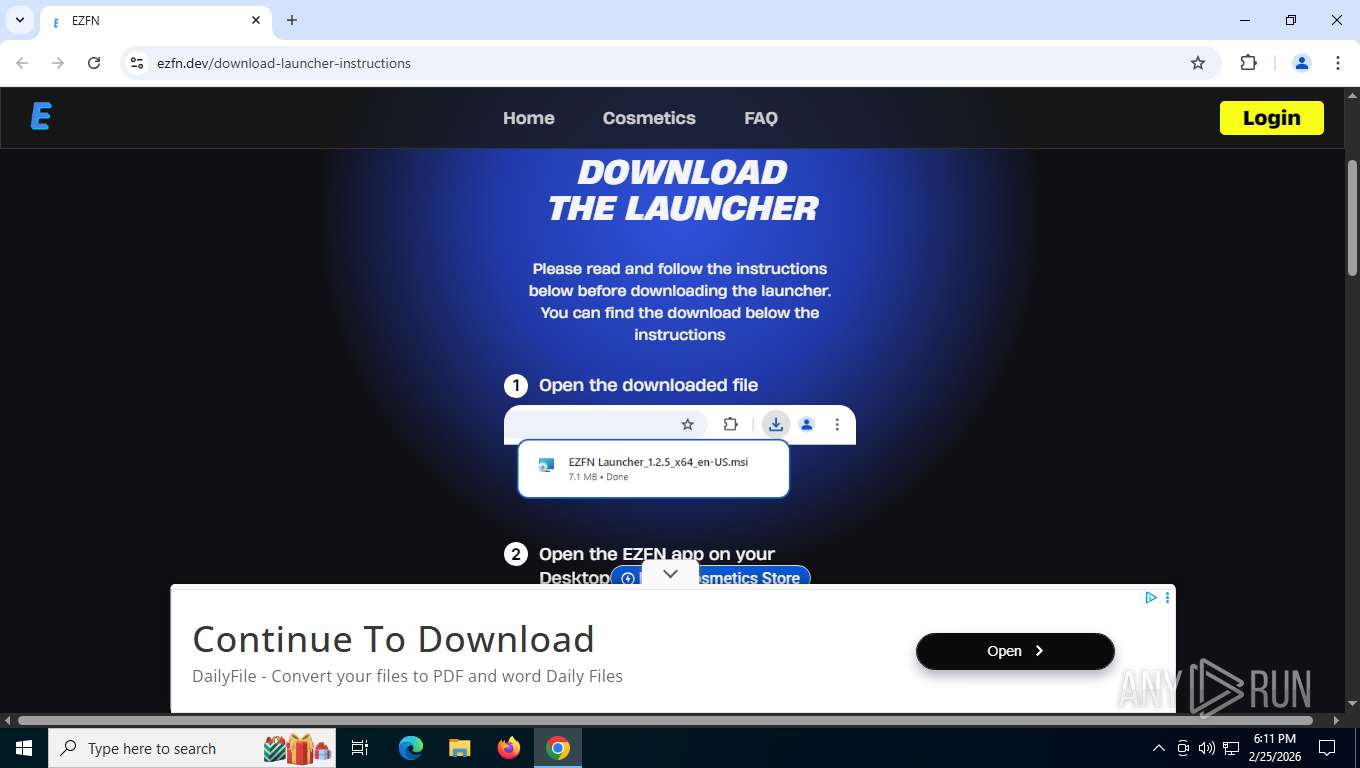Open the Chrome extensions puzzle icon
1360x768 pixels.
pyautogui.click(x=1248, y=63)
